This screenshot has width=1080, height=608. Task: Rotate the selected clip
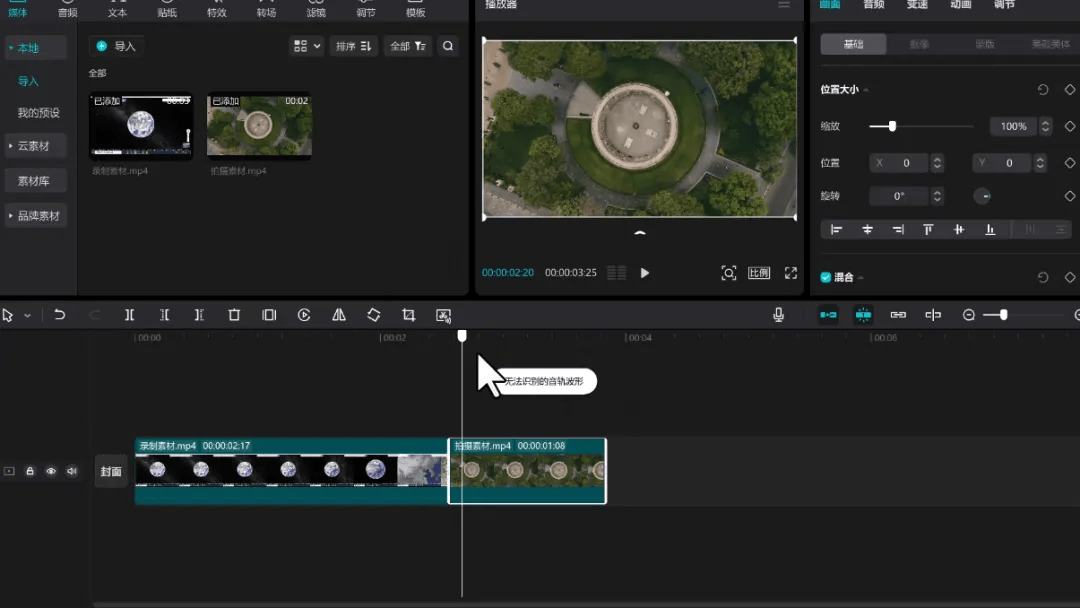(x=374, y=315)
